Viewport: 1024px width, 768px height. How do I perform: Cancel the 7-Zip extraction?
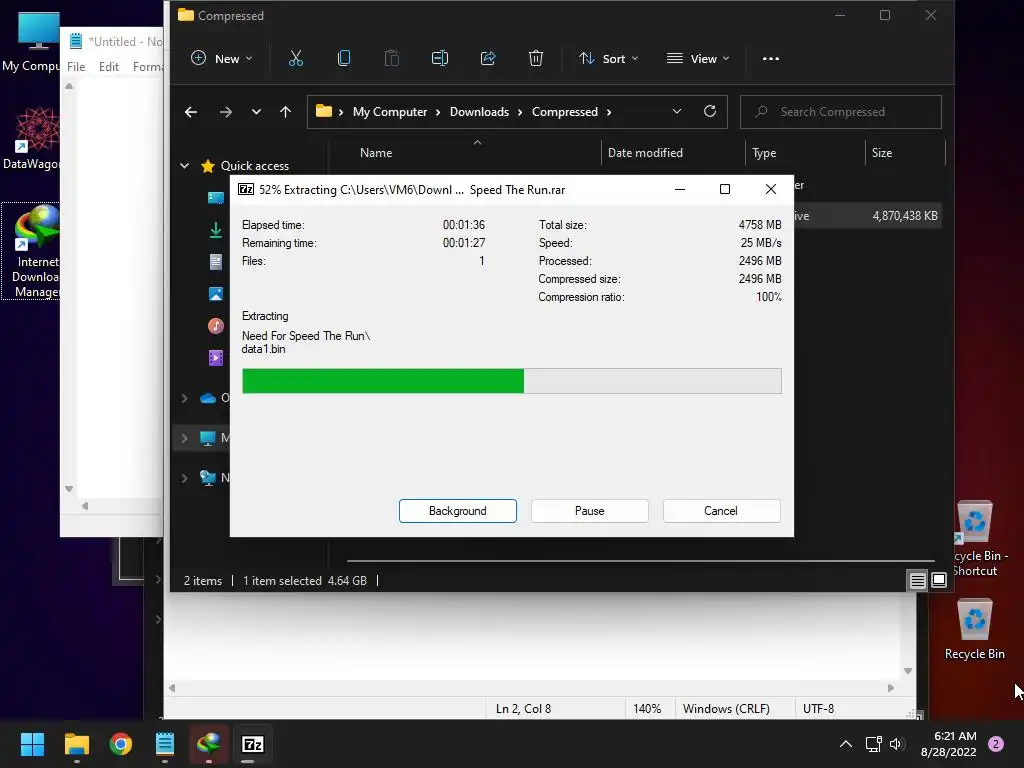tap(721, 511)
